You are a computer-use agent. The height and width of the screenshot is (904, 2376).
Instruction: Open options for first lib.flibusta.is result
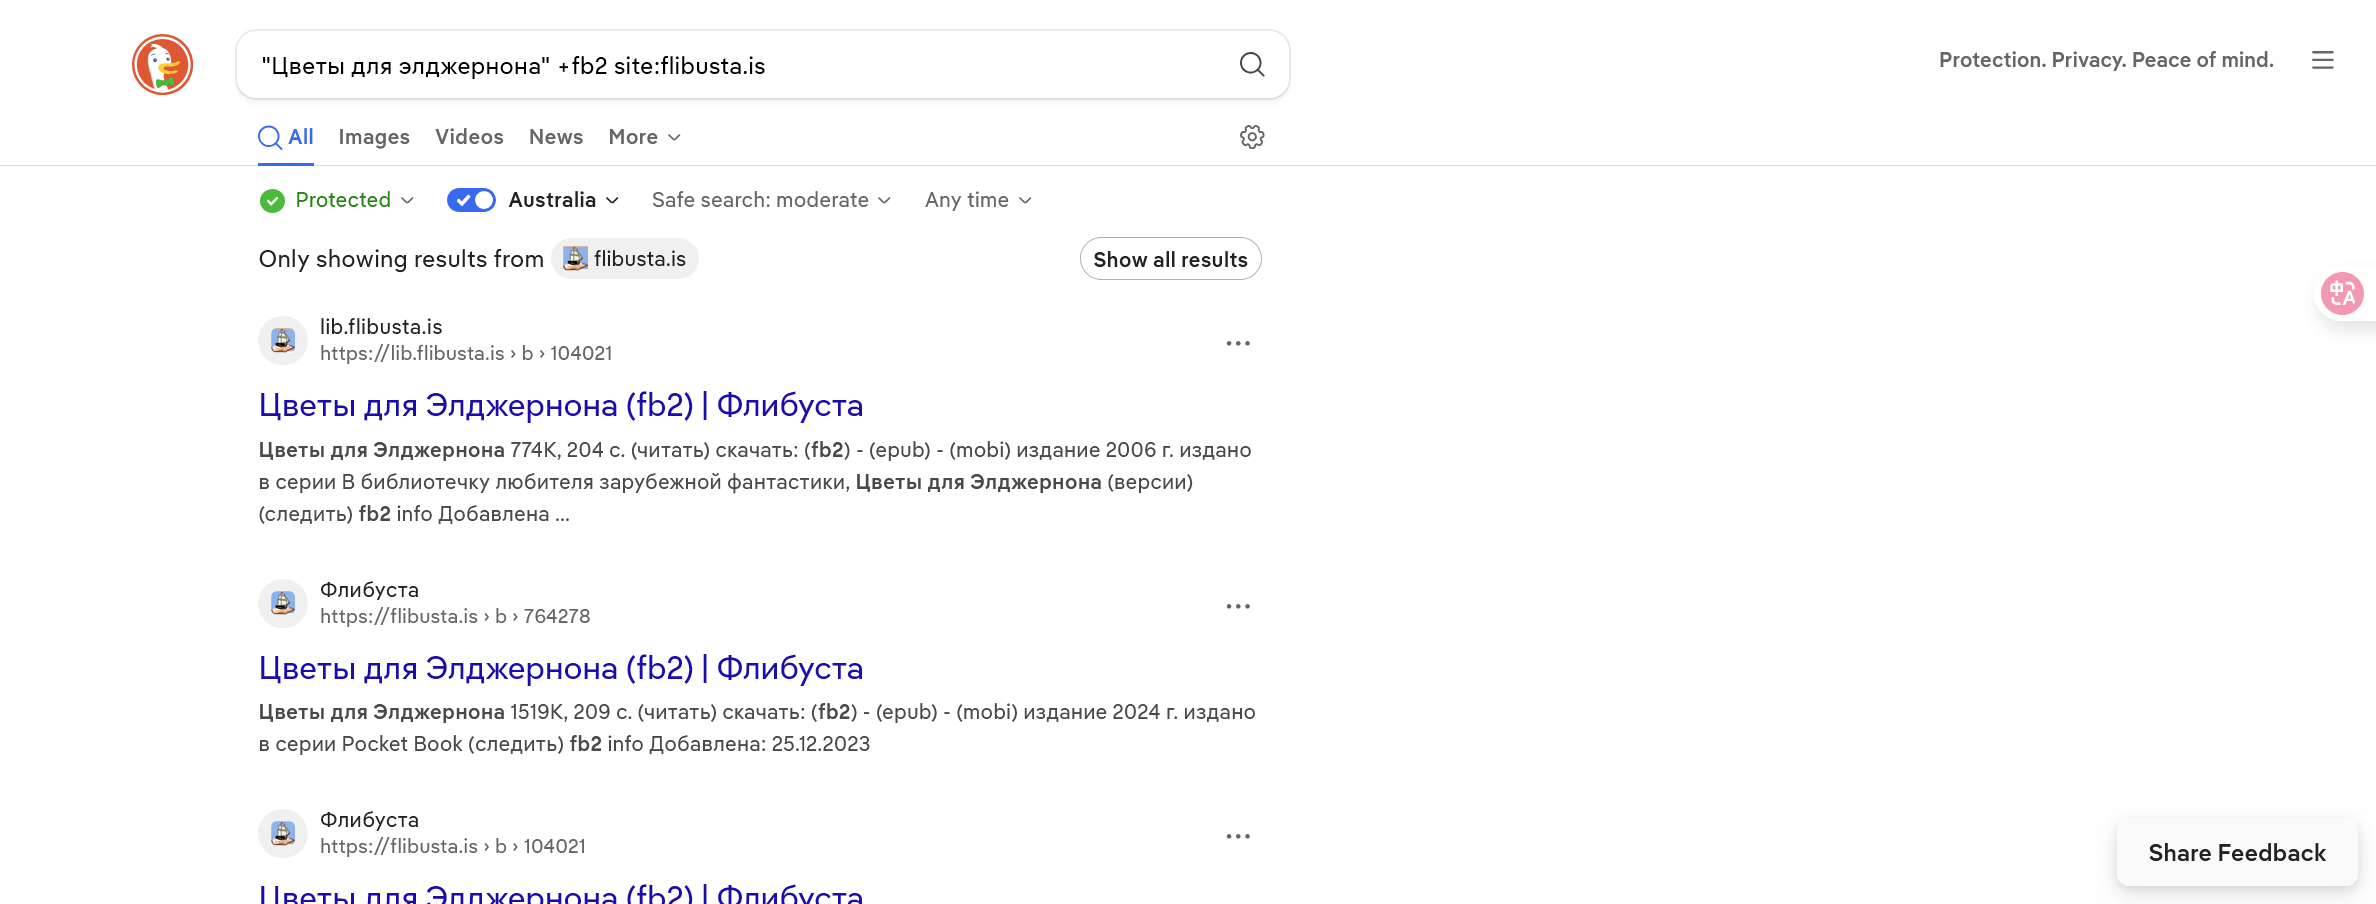(1237, 343)
